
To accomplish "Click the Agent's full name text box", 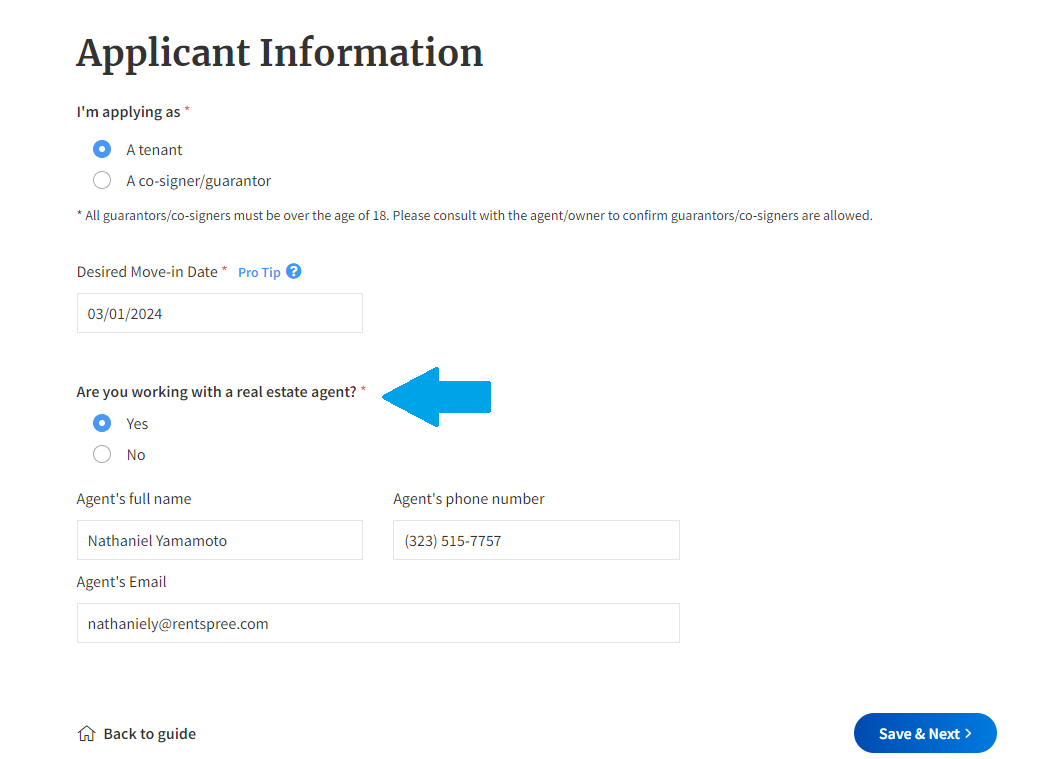I will point(219,540).
